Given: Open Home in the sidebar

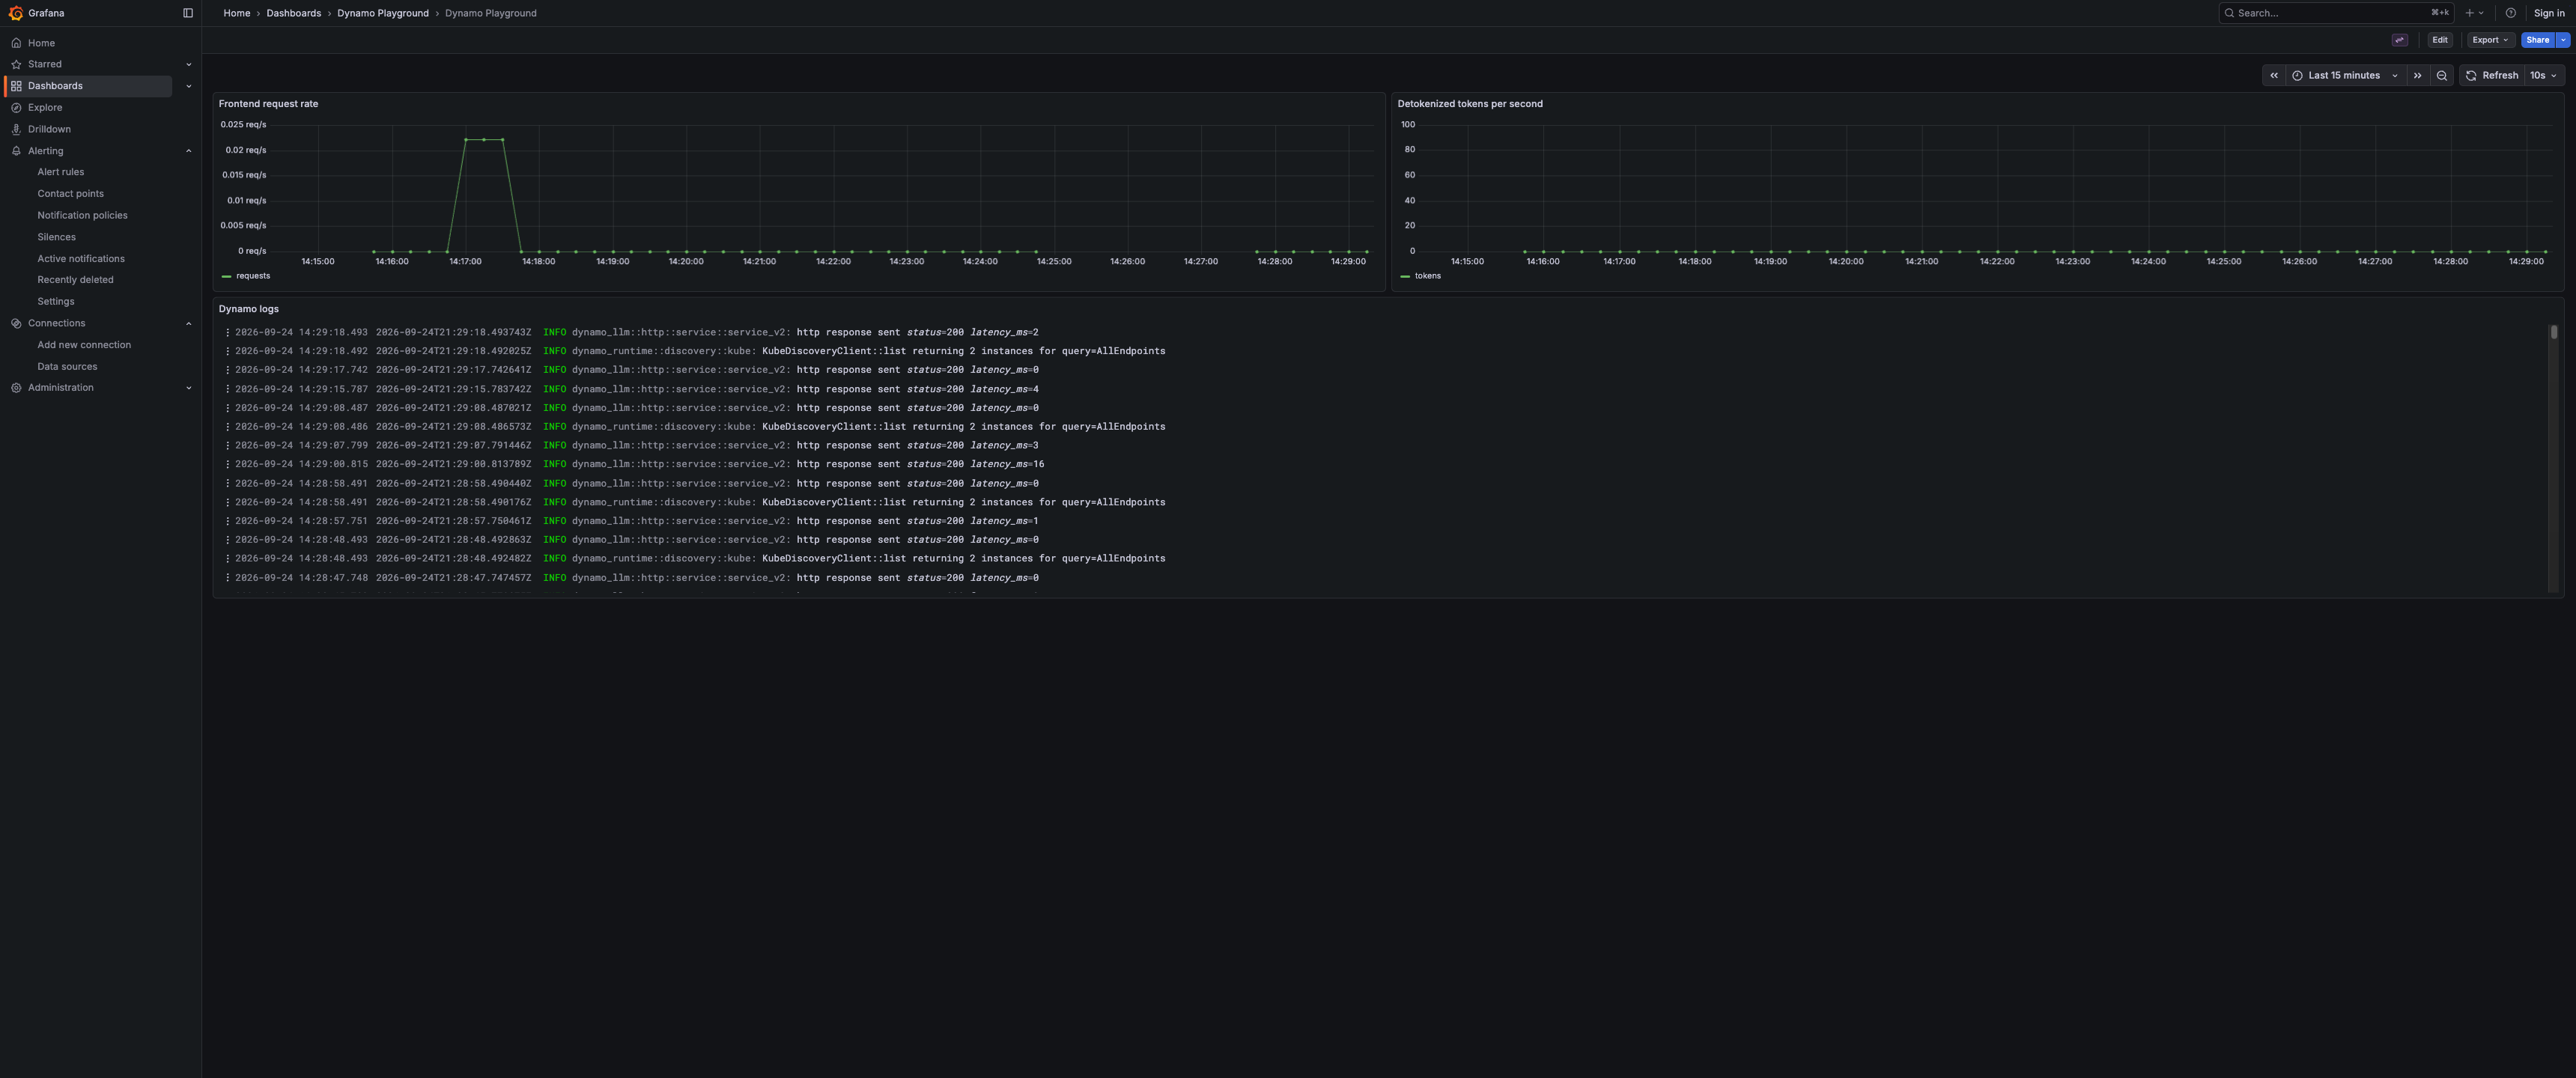Looking at the screenshot, I should click(x=41, y=43).
